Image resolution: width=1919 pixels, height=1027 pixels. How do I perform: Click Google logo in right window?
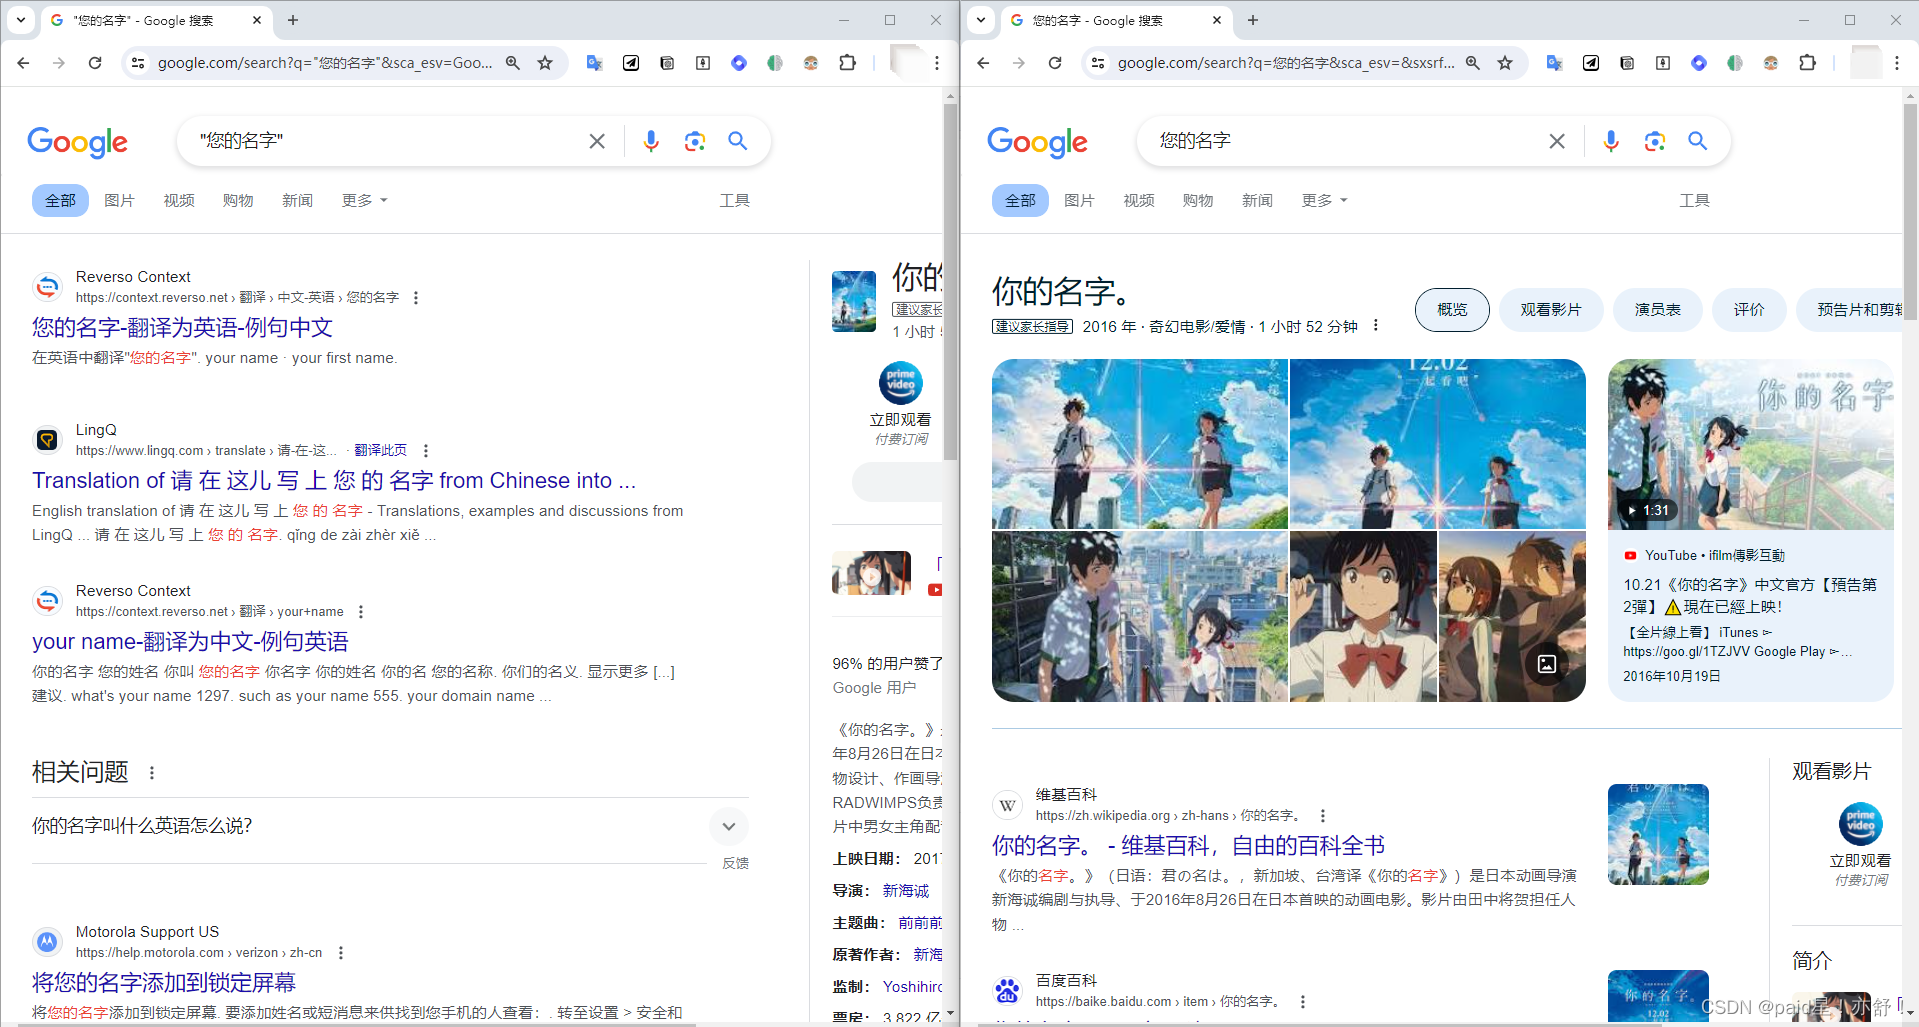(x=1037, y=142)
